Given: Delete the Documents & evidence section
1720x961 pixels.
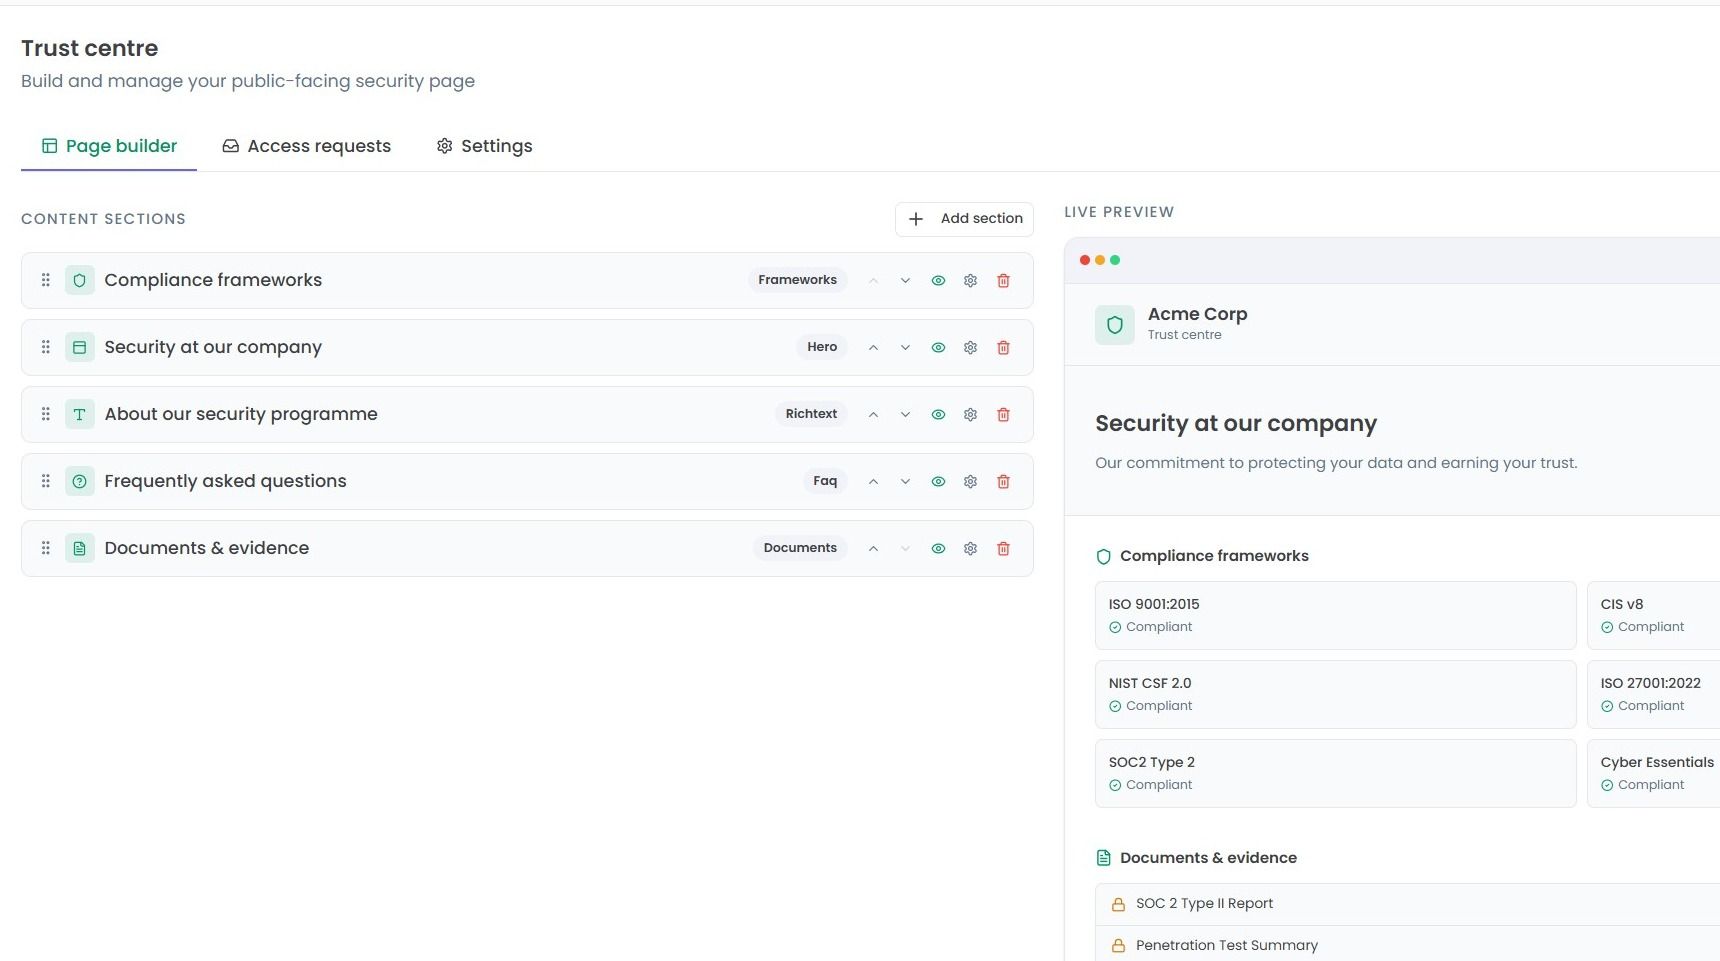Looking at the screenshot, I should 1003,549.
